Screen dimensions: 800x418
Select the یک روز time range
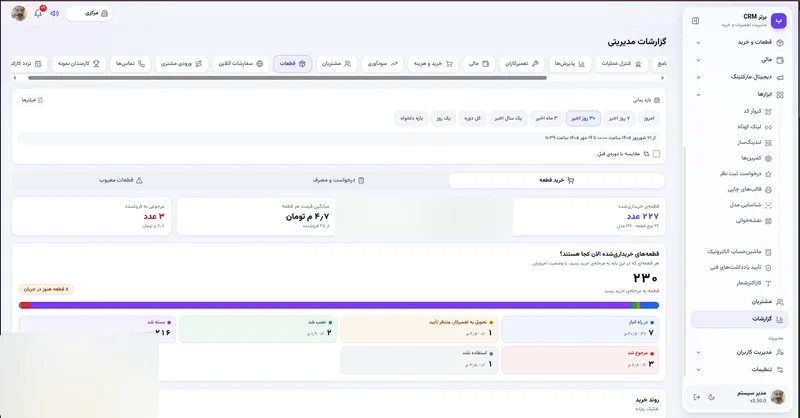tap(443, 118)
